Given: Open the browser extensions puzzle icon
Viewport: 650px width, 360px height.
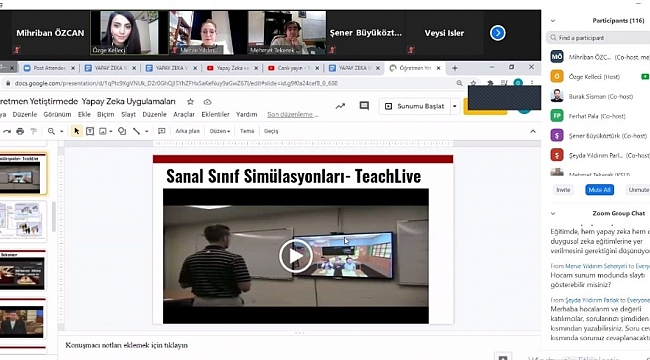Looking at the screenshot, I should 490,83.
